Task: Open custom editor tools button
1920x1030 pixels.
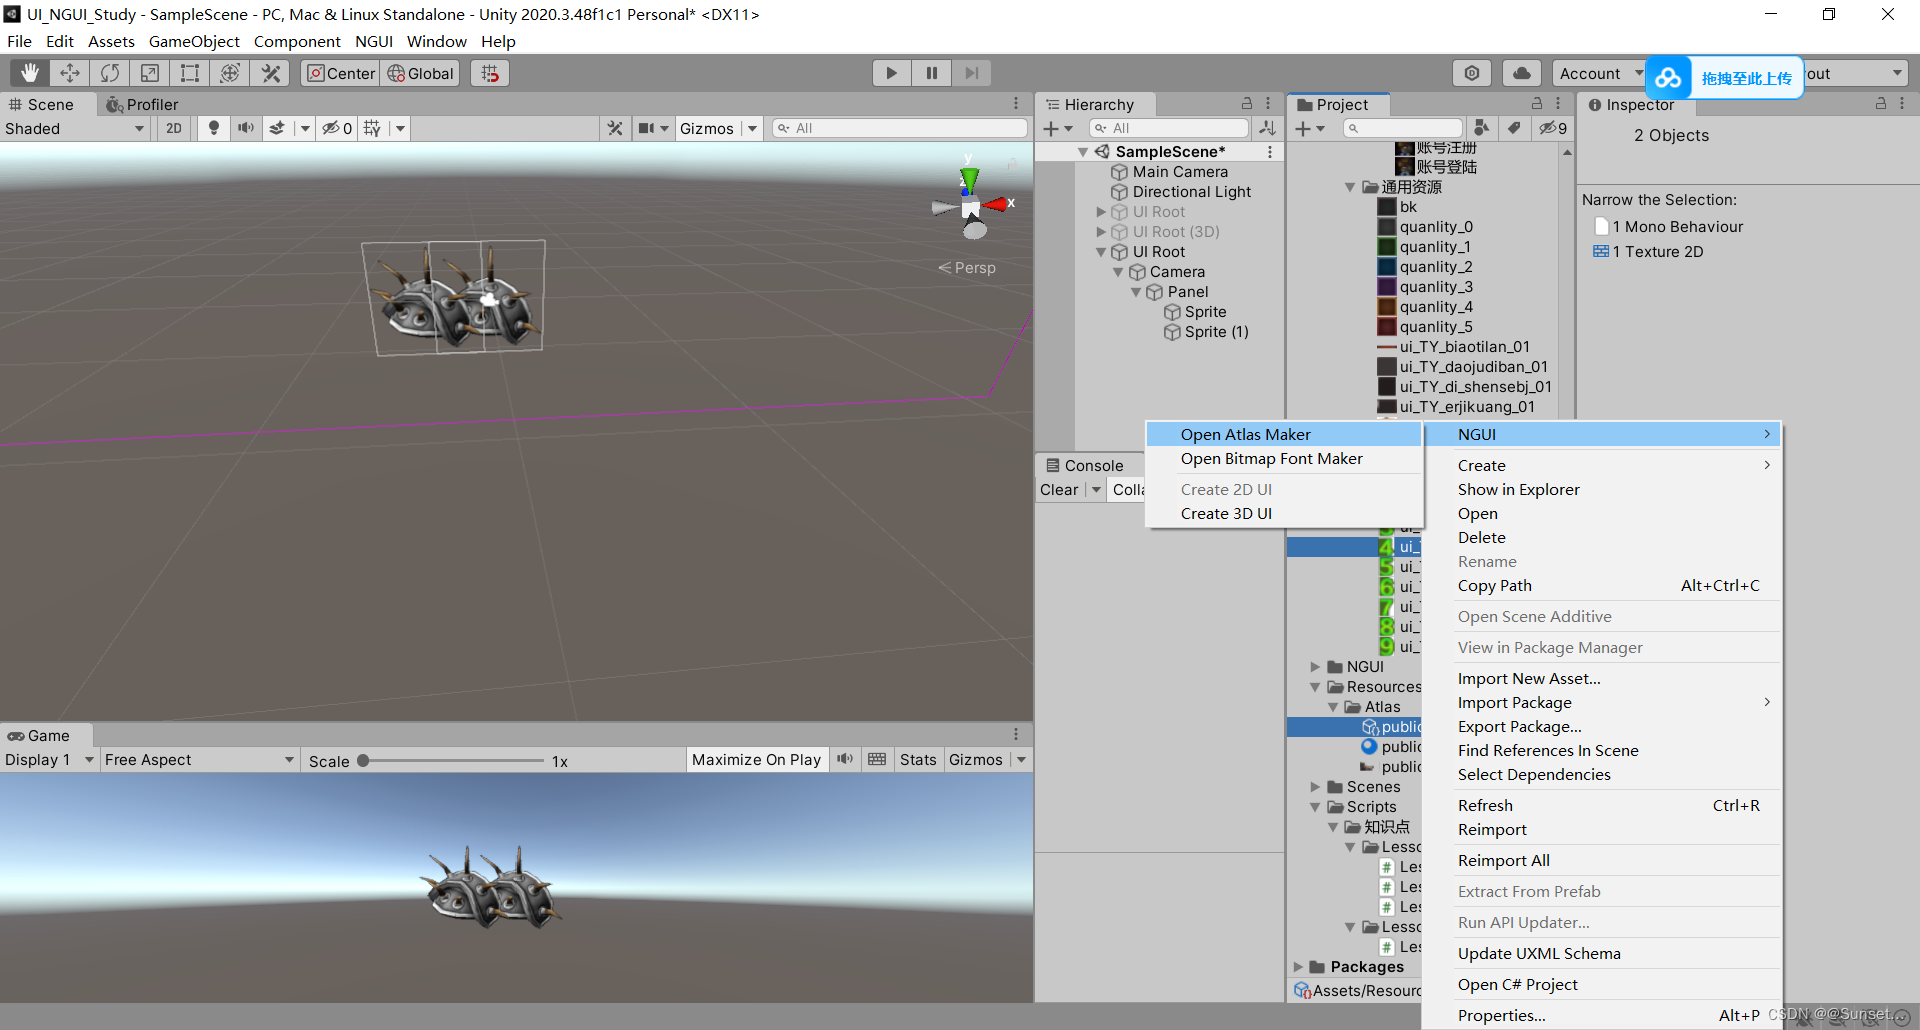Action: point(270,73)
